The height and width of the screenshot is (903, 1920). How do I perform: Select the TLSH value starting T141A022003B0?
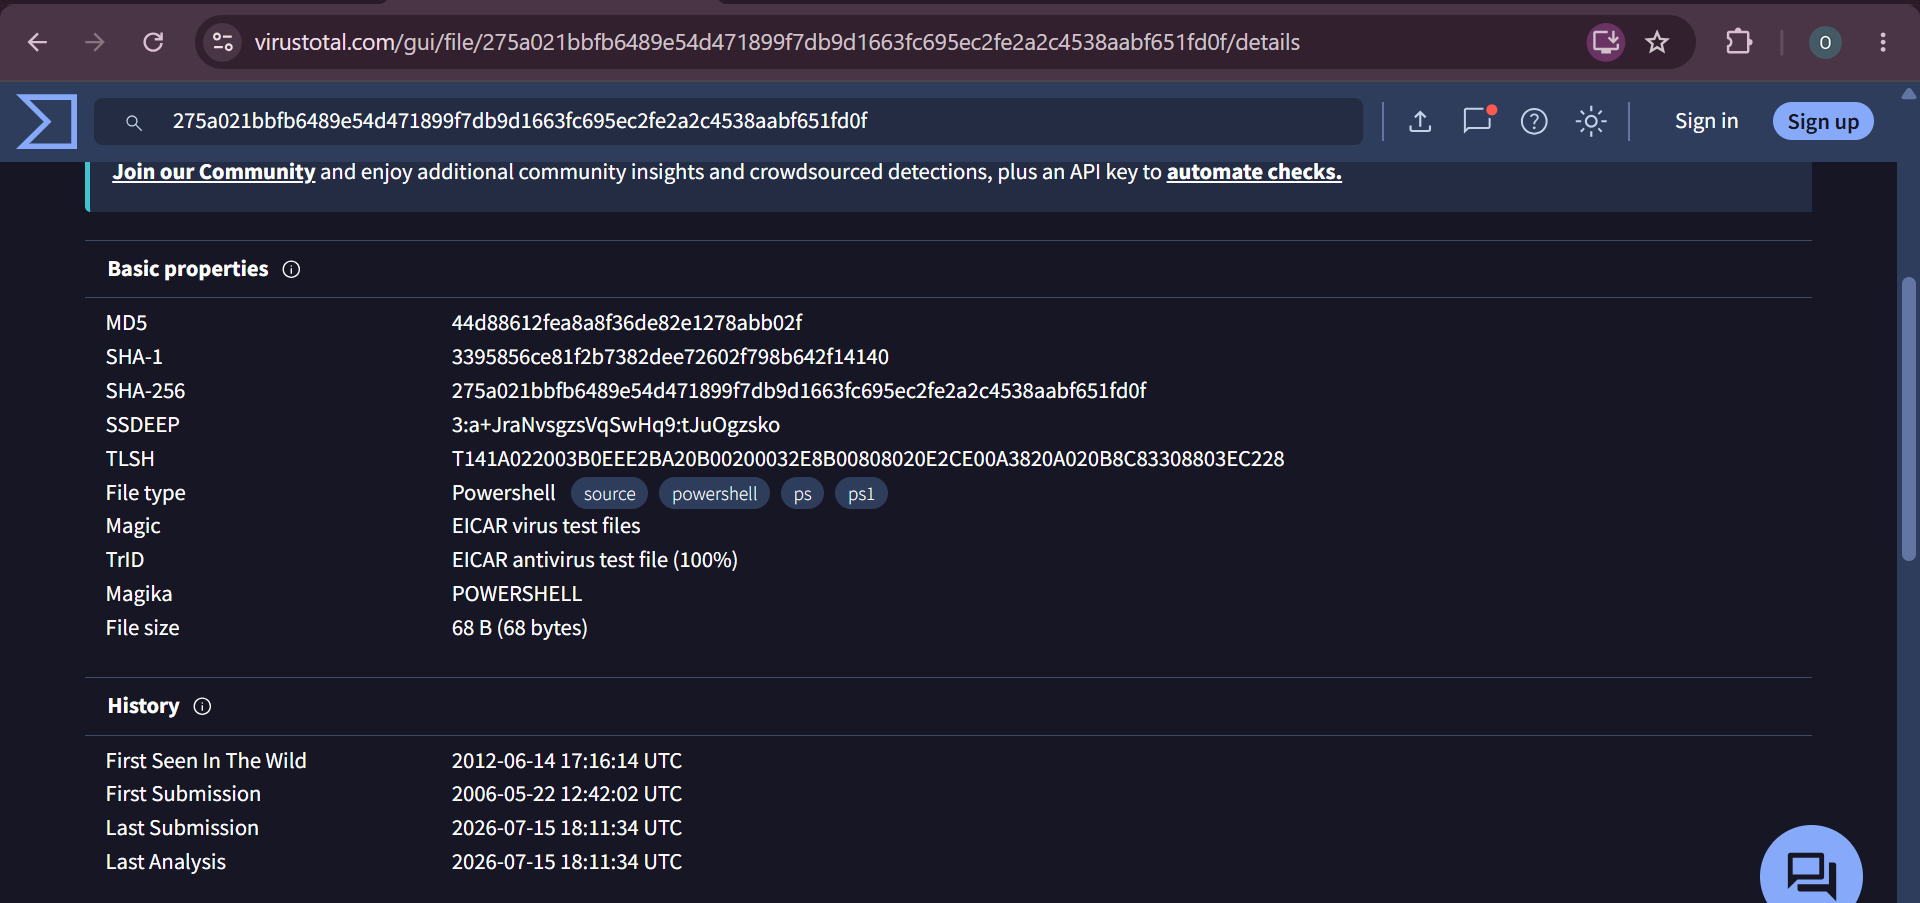click(x=867, y=459)
